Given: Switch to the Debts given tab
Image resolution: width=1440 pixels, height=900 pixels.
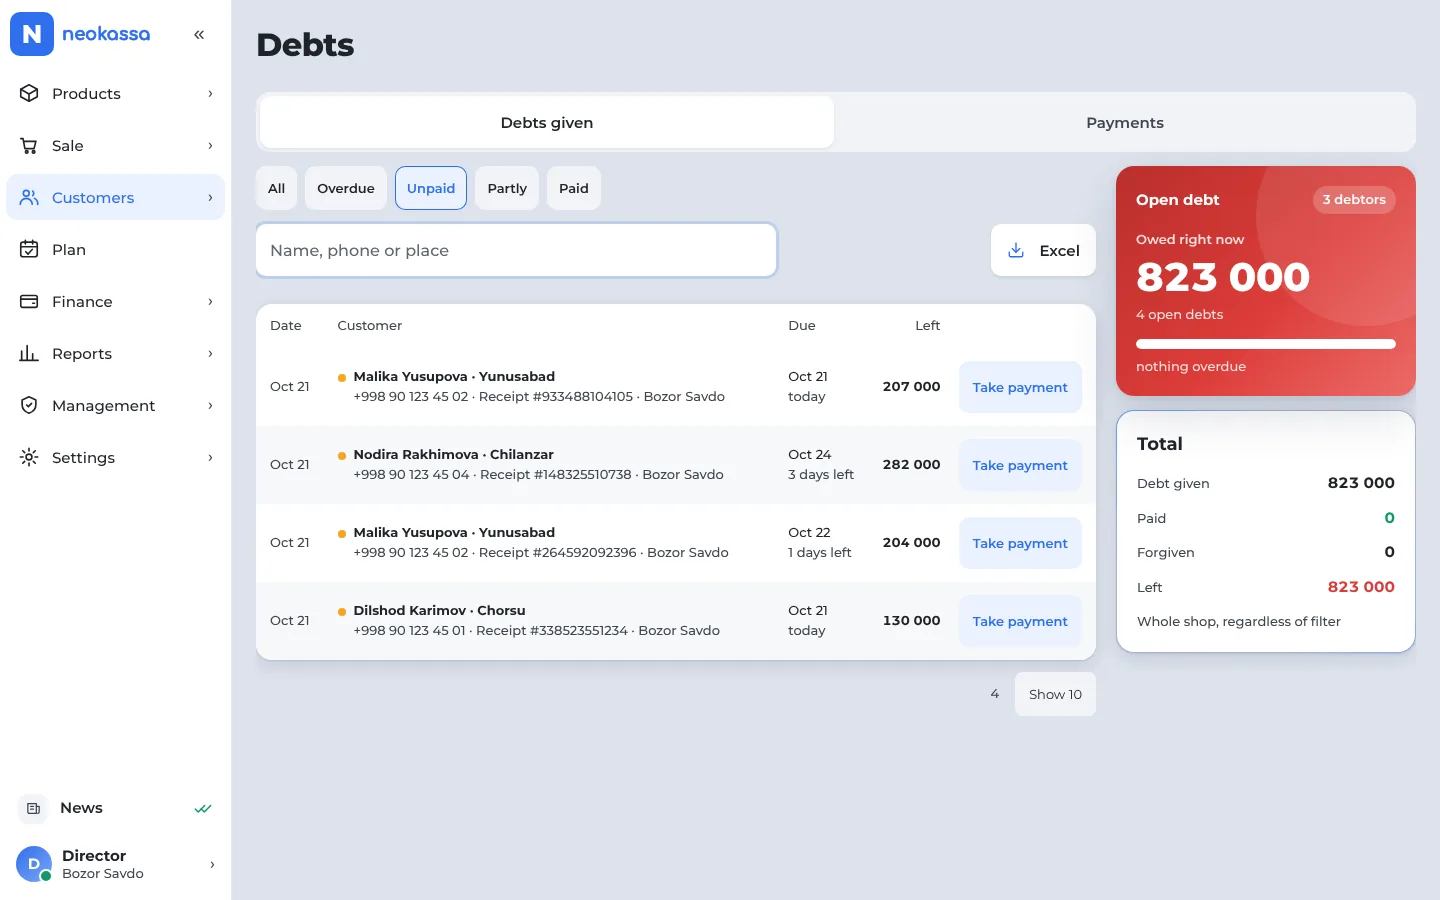Looking at the screenshot, I should (547, 122).
